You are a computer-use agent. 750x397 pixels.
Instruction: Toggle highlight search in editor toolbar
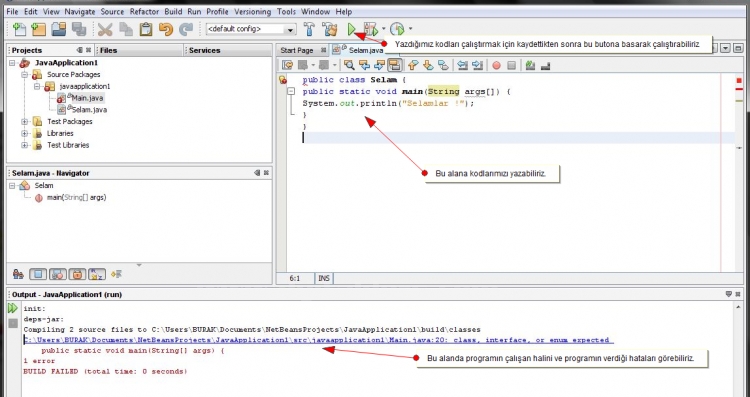(x=395, y=66)
